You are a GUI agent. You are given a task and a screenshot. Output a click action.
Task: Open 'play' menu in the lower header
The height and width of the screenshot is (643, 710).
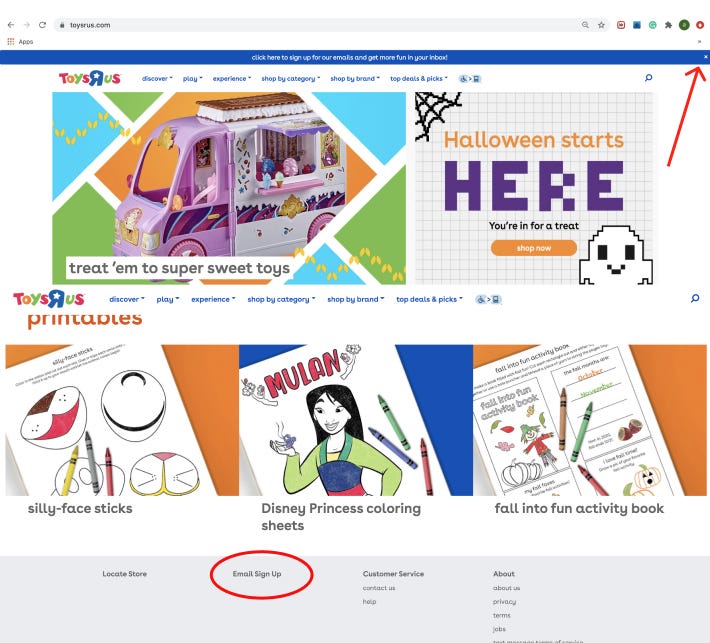pyautogui.click(x=168, y=299)
